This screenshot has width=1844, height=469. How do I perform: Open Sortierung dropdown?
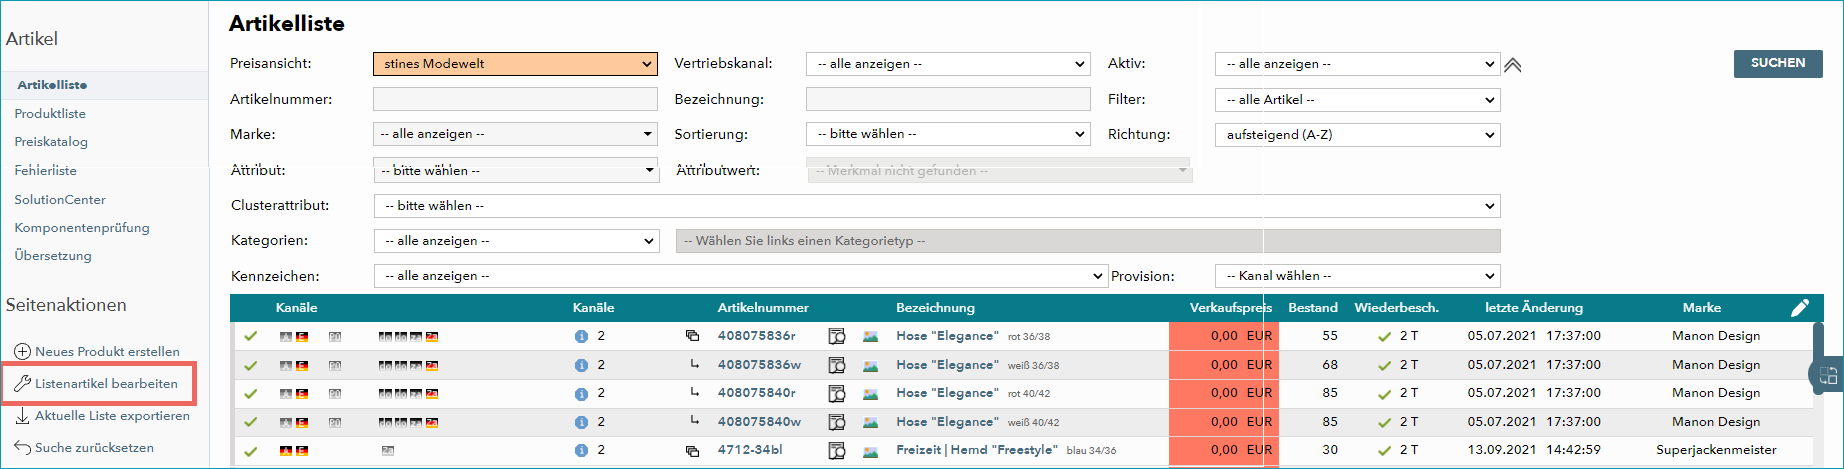[948, 134]
